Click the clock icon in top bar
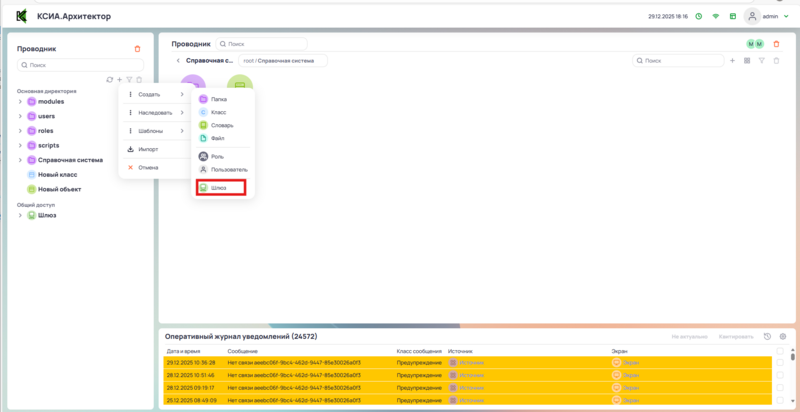This screenshot has width=800, height=412. click(699, 17)
